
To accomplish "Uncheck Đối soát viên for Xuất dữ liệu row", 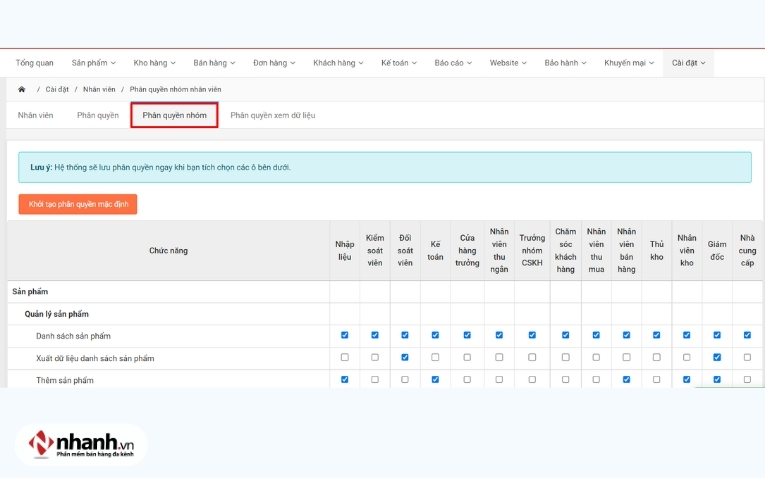I will [x=405, y=357].
